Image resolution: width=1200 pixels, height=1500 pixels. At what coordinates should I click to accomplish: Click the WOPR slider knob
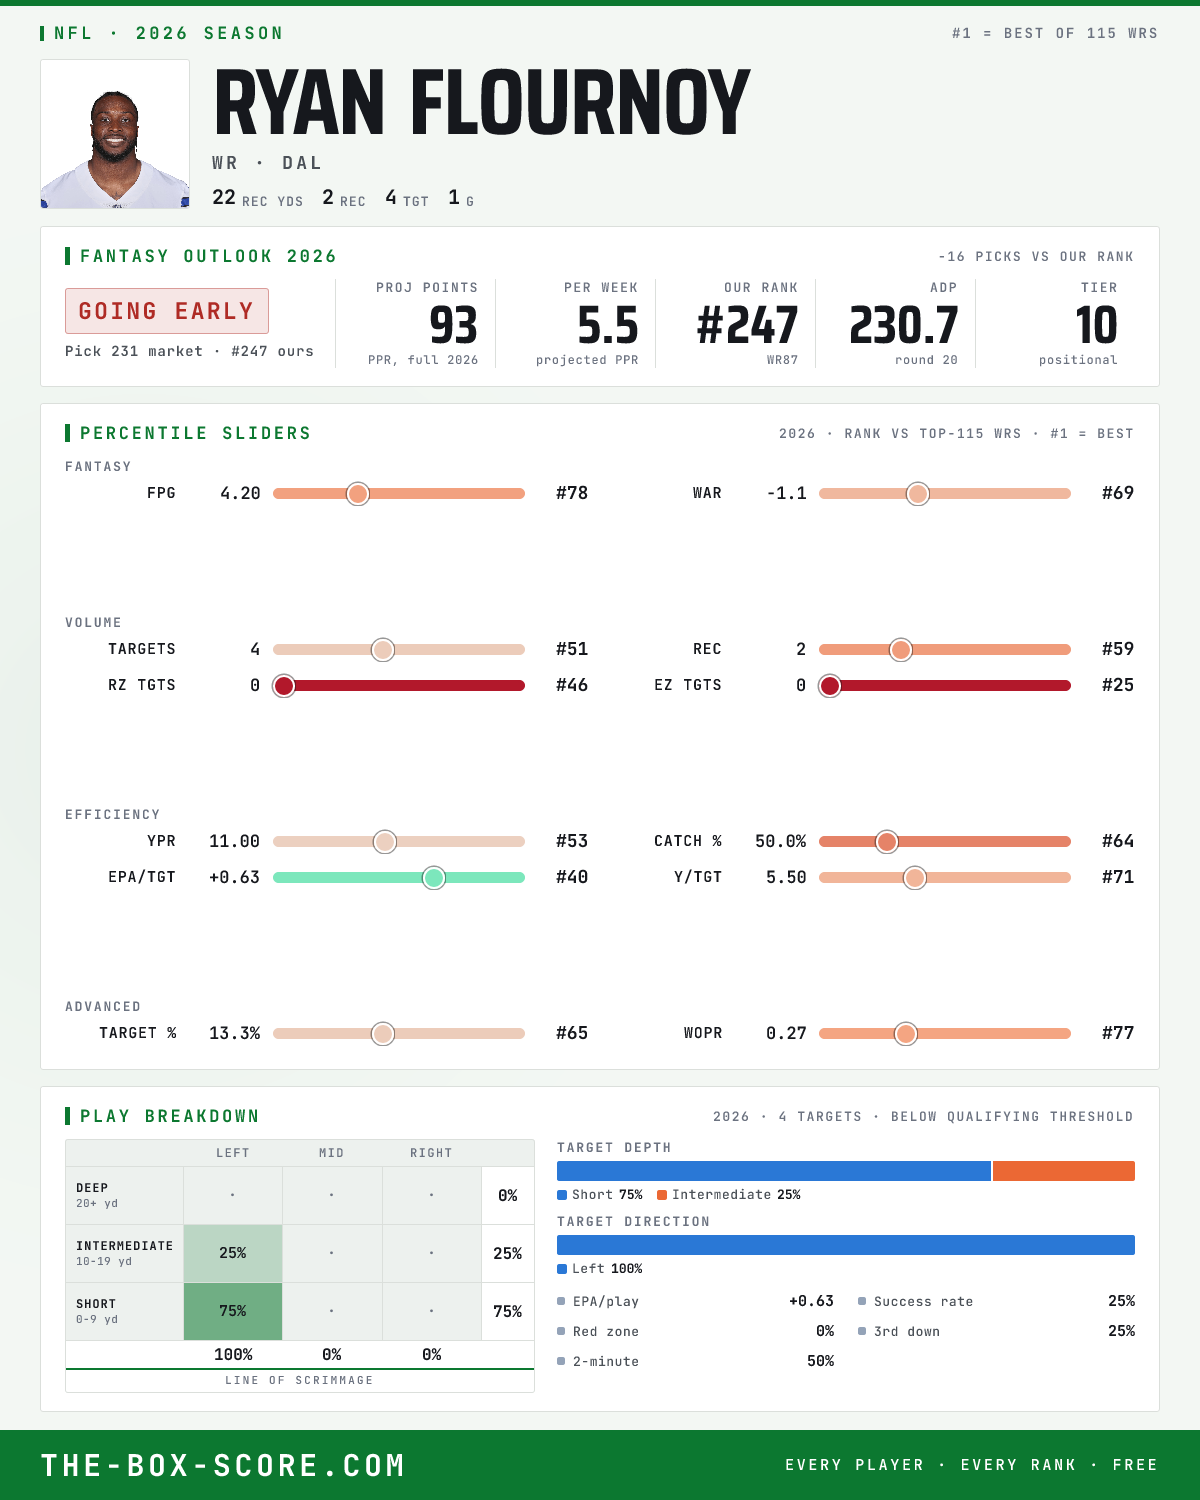tap(906, 1033)
